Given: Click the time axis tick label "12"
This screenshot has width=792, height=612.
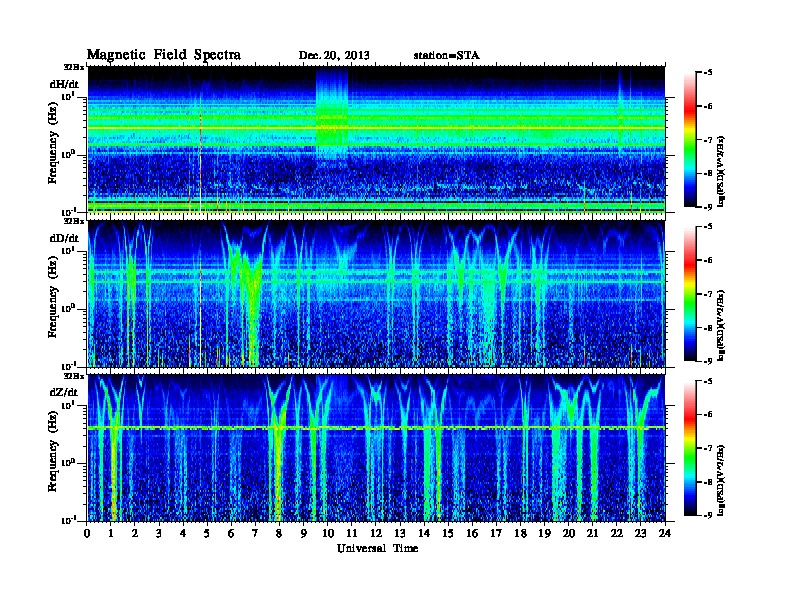Looking at the screenshot, I should pos(376,533).
